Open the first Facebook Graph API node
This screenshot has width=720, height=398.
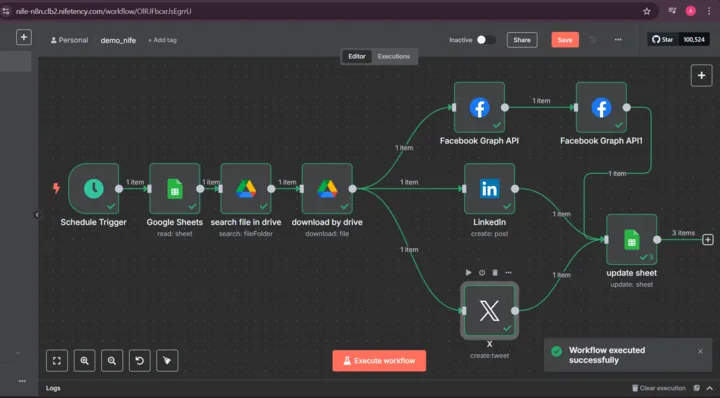[479, 107]
